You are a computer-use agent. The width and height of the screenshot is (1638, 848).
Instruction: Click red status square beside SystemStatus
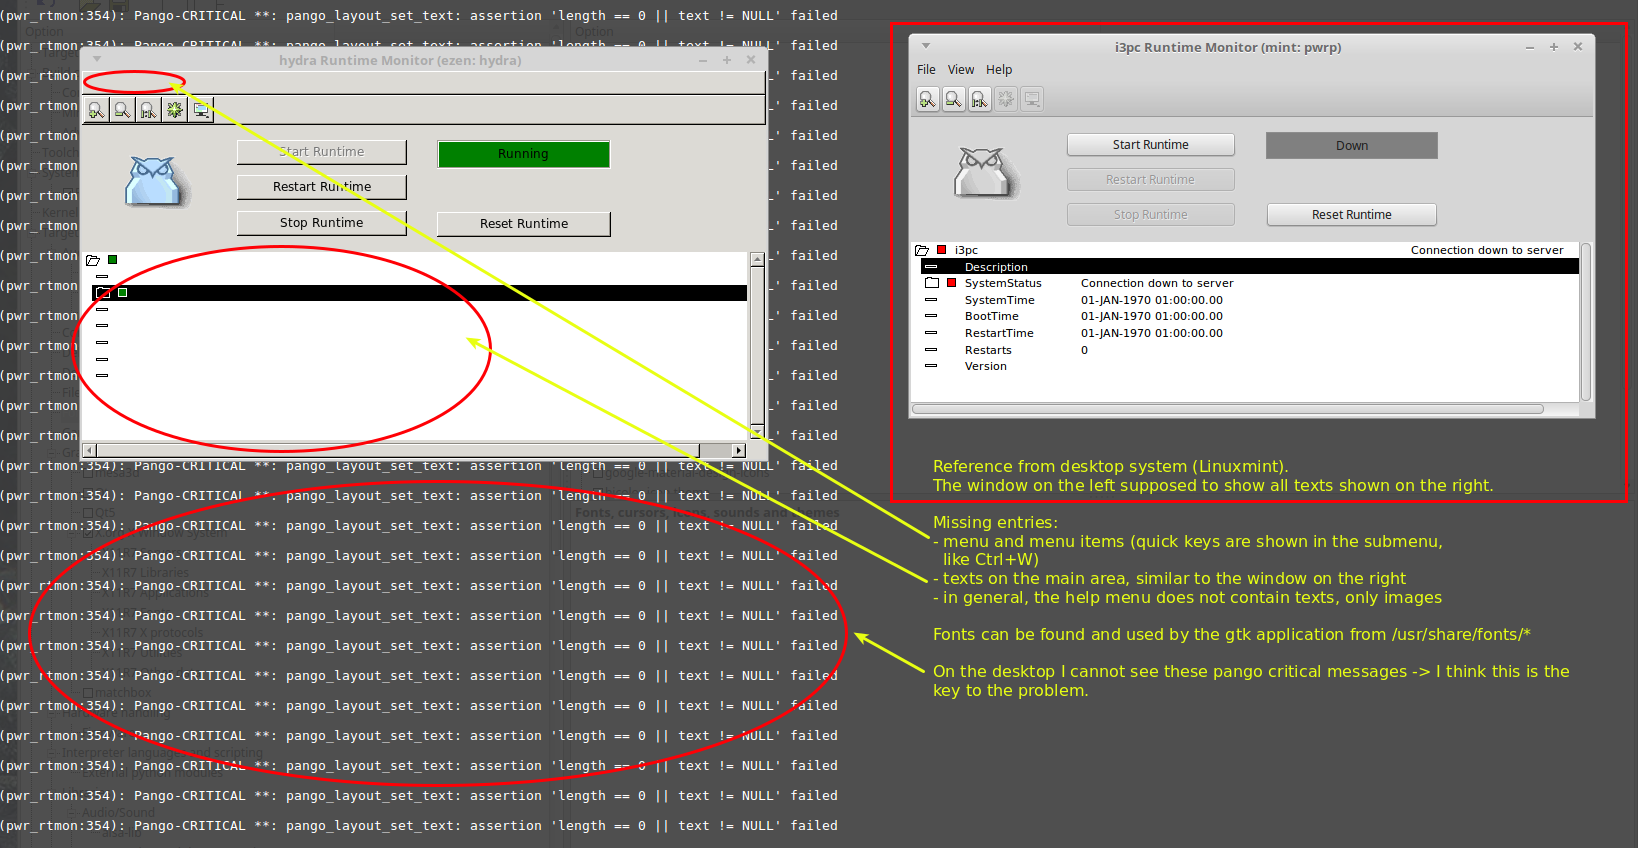(951, 283)
